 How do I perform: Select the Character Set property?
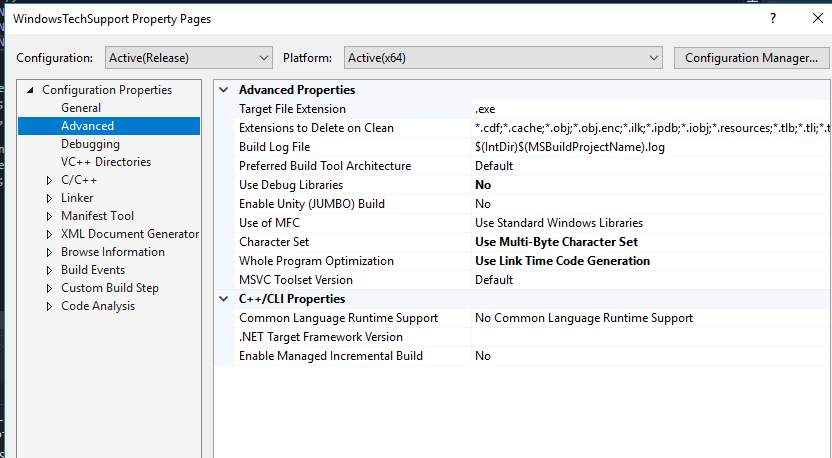coord(274,242)
